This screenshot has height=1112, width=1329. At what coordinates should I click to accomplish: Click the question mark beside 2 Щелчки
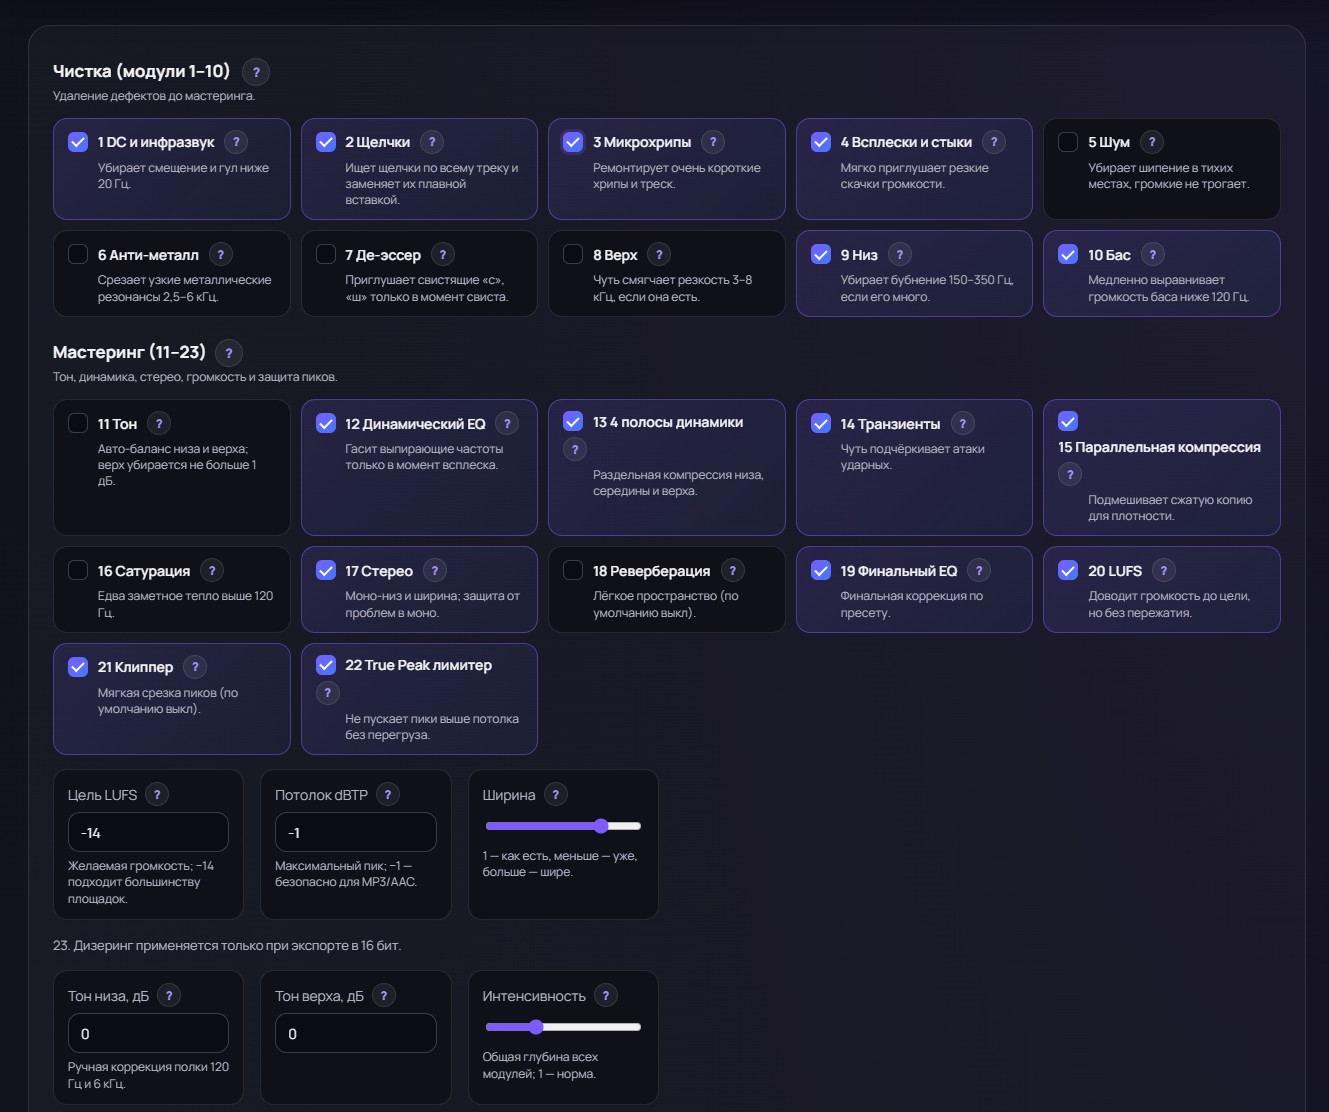click(x=432, y=142)
